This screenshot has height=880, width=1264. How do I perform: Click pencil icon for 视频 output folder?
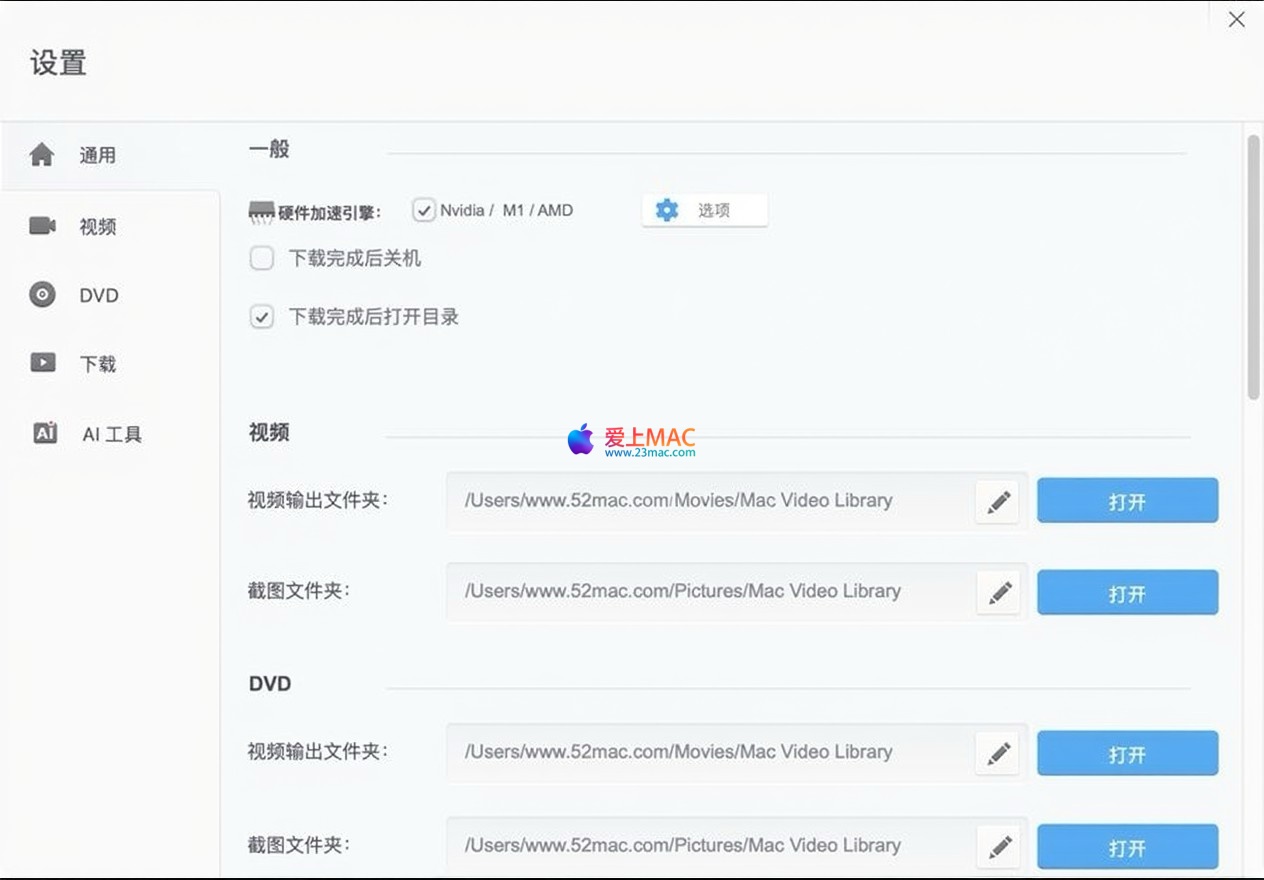tap(998, 502)
